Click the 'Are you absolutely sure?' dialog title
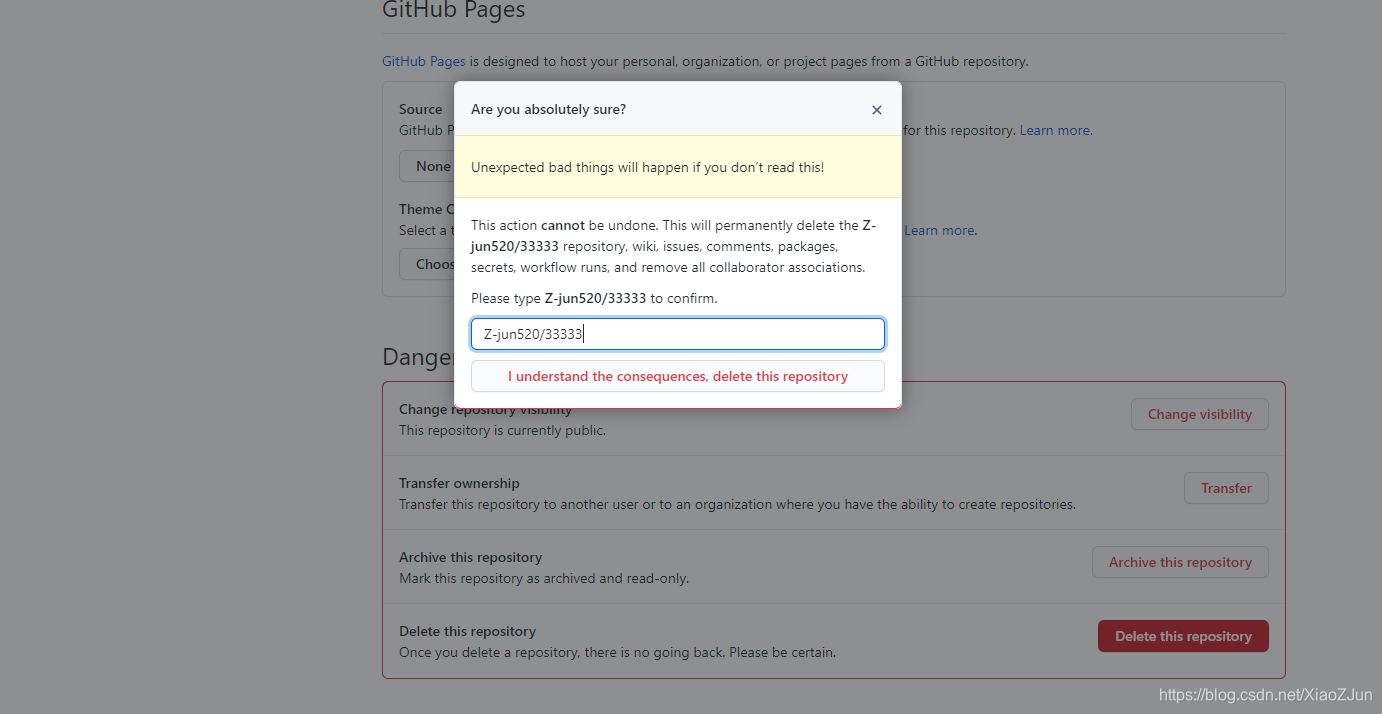This screenshot has width=1382, height=714. (x=548, y=109)
